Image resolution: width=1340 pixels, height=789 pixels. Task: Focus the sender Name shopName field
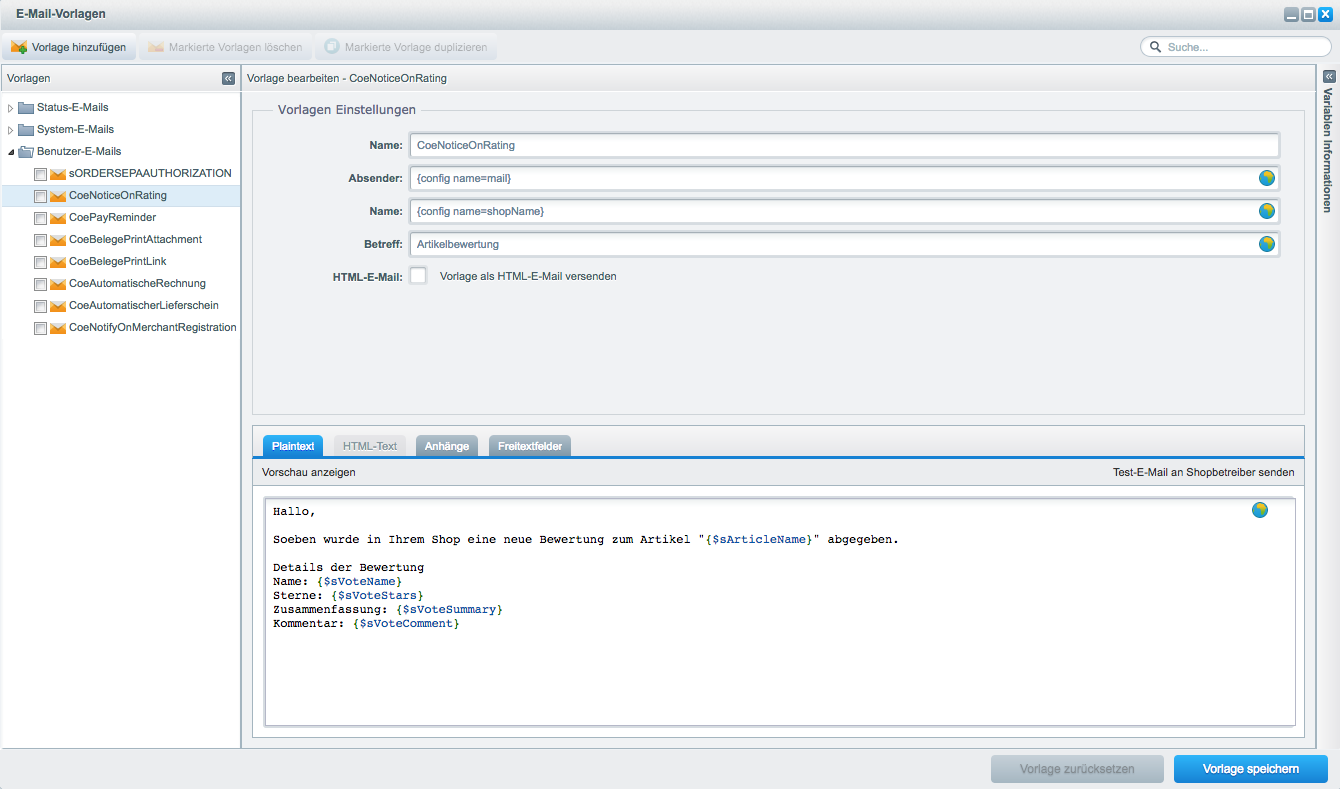(x=844, y=211)
